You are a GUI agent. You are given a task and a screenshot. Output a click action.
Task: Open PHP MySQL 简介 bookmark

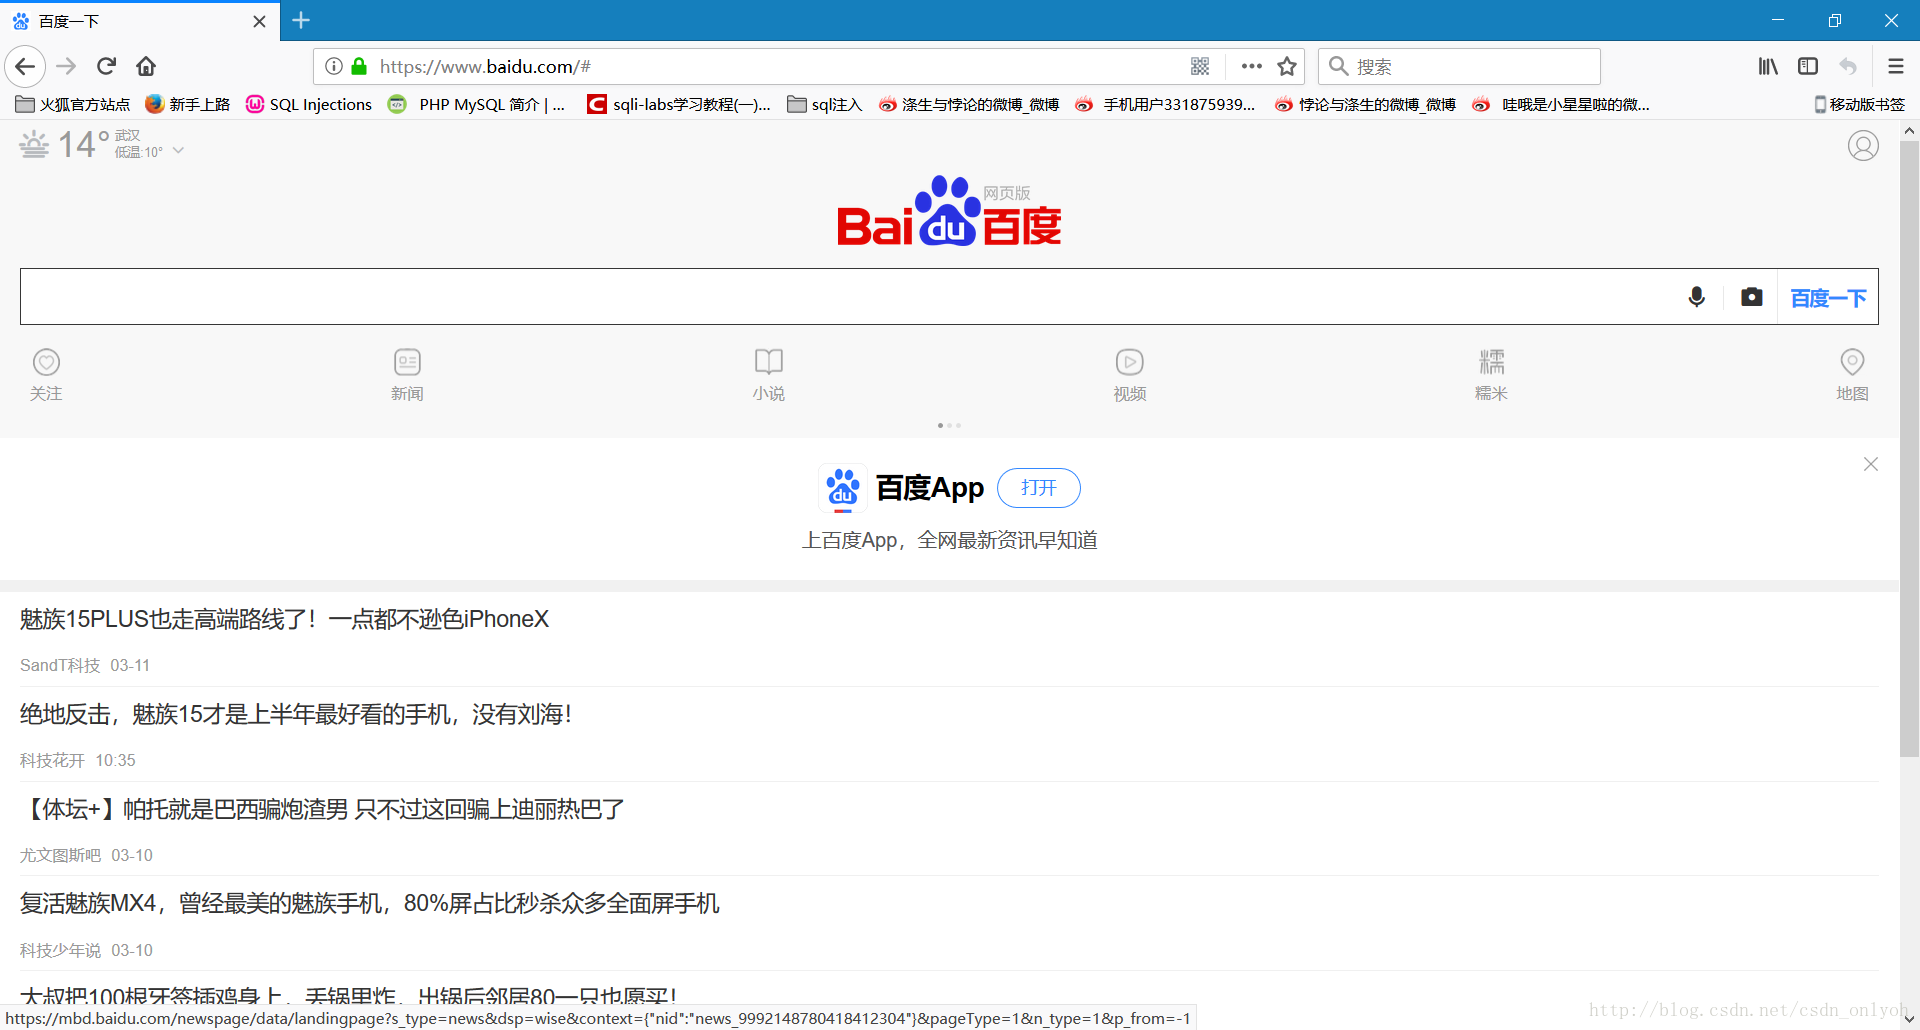click(477, 104)
